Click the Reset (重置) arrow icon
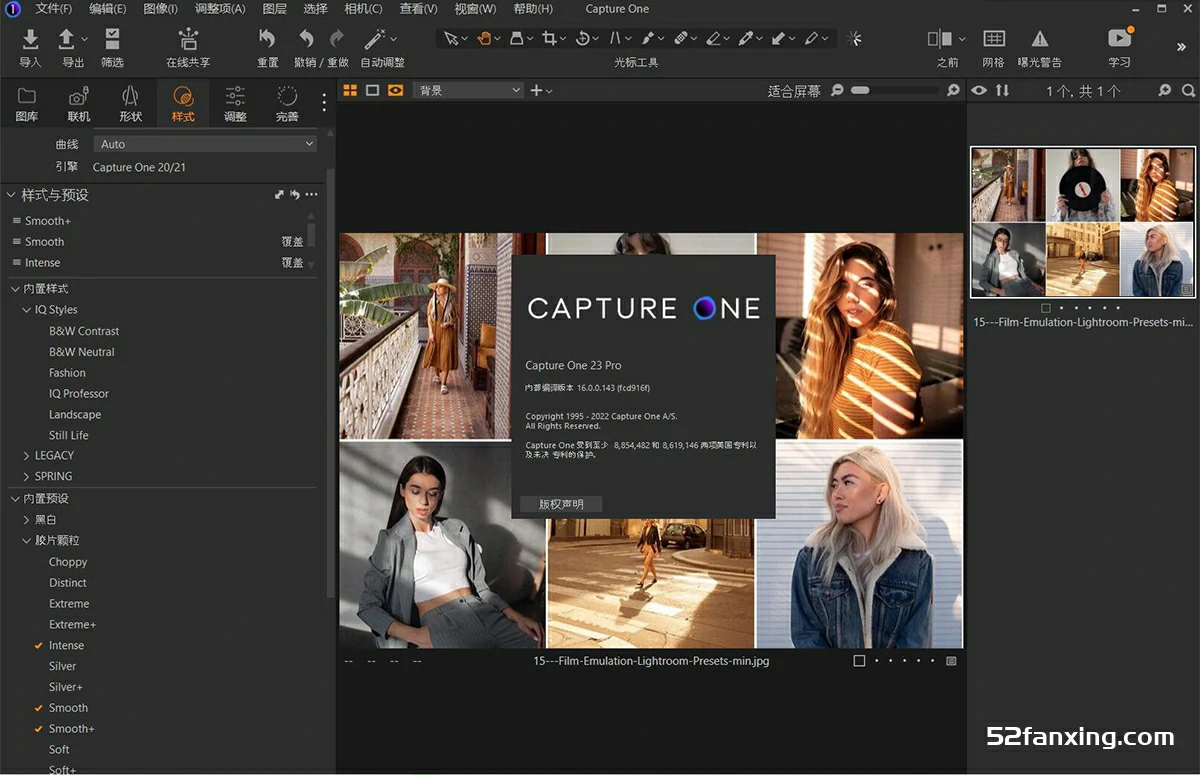 [267, 39]
